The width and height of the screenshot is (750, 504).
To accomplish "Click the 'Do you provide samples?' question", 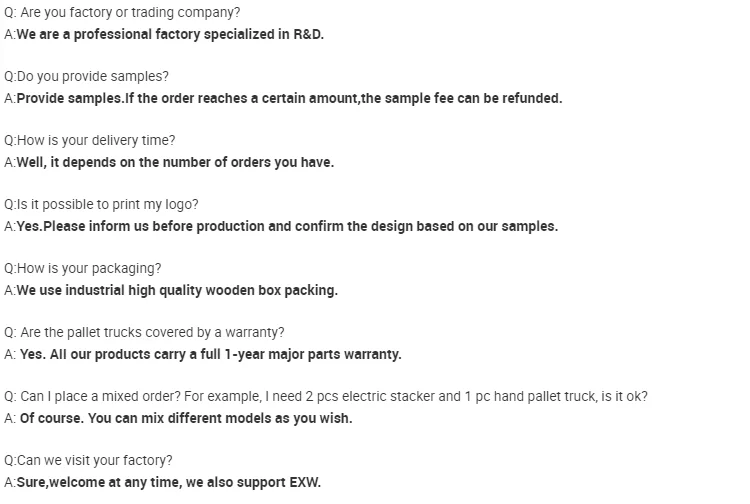I will click(x=87, y=77).
